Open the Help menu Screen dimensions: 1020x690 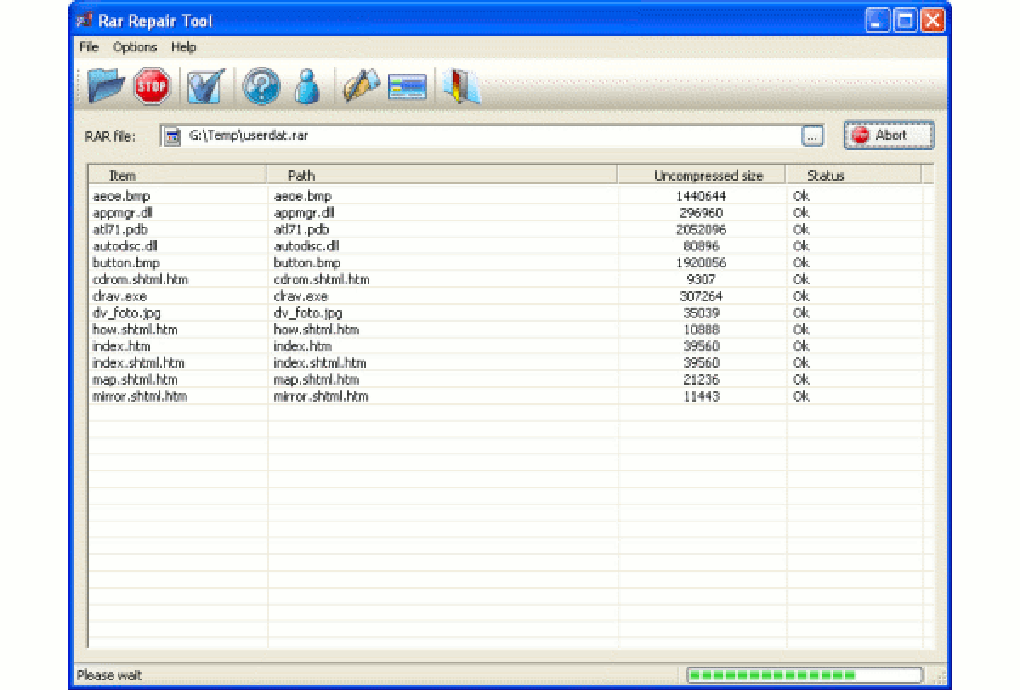[183, 47]
